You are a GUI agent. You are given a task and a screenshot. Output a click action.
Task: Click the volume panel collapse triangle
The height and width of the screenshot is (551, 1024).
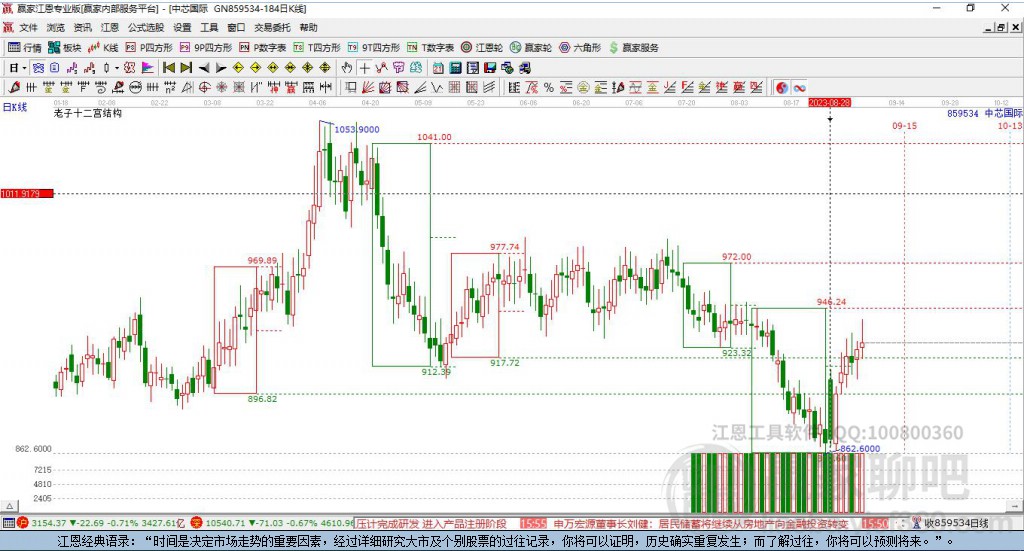(x=10, y=506)
